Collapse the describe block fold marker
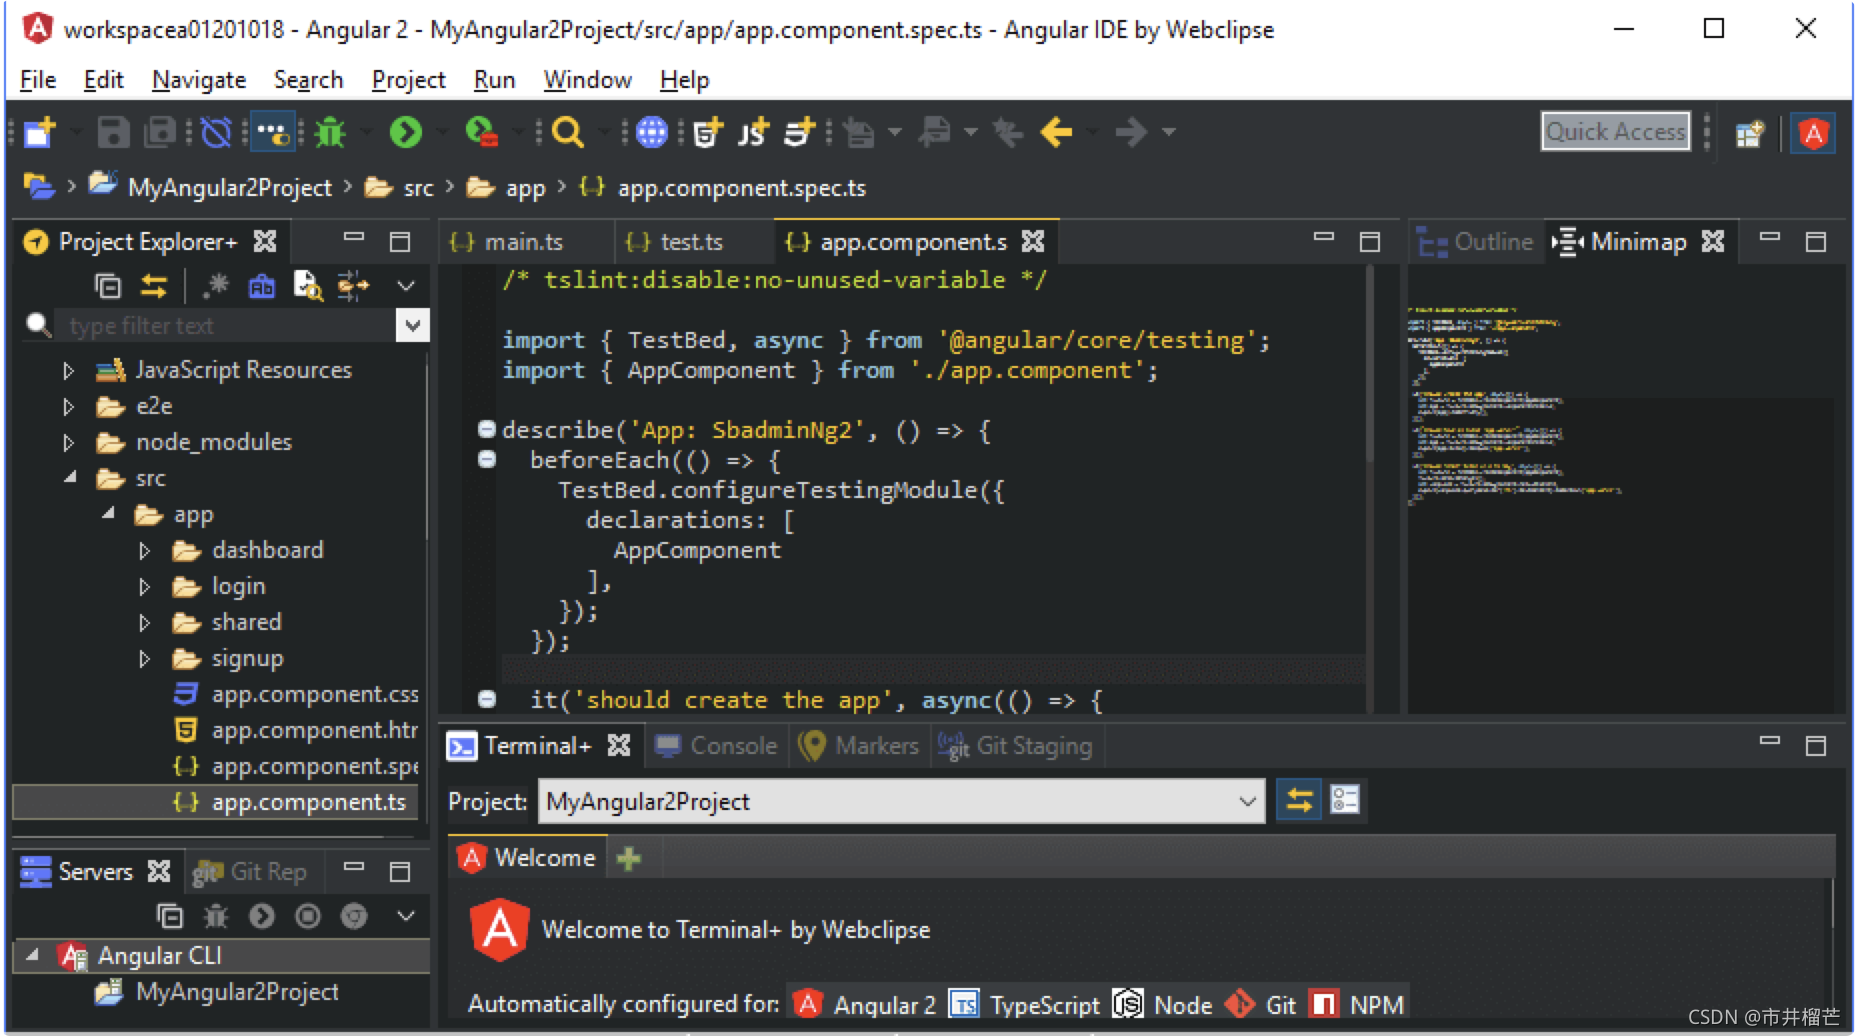The width and height of the screenshot is (1856, 1036). [x=487, y=430]
